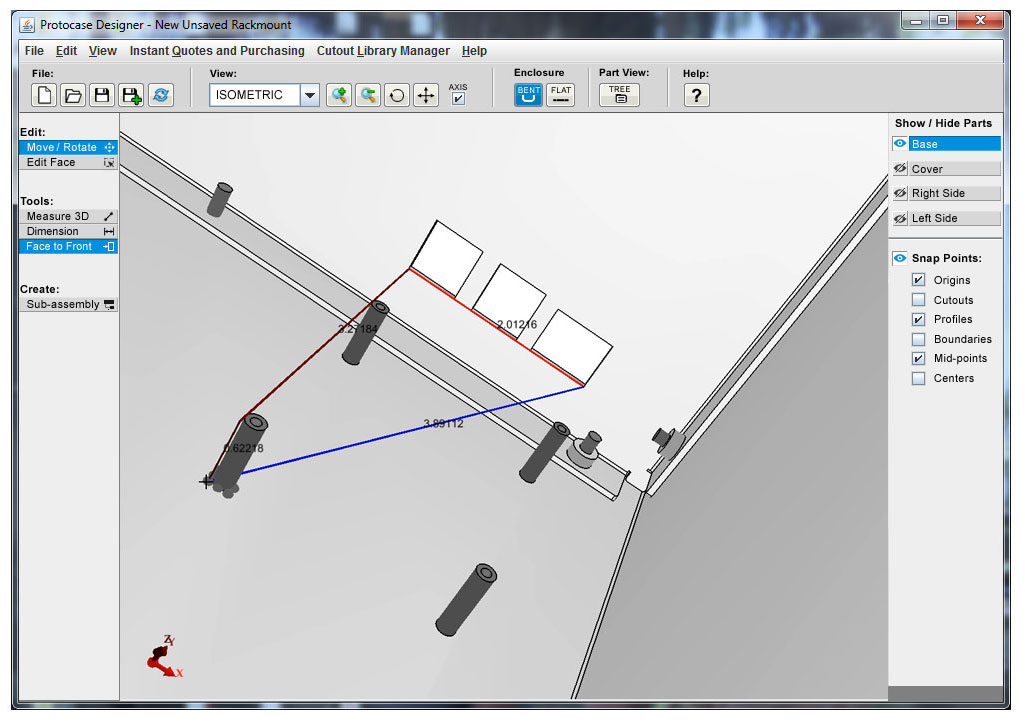Image resolution: width=1025 pixels, height=723 pixels.
Task: Save the current rackmount design
Action: tap(100, 95)
